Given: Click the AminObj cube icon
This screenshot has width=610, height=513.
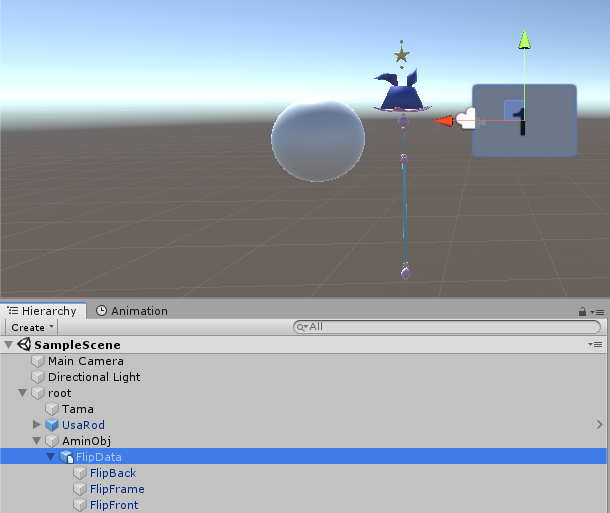Looking at the screenshot, I should click(x=52, y=441).
